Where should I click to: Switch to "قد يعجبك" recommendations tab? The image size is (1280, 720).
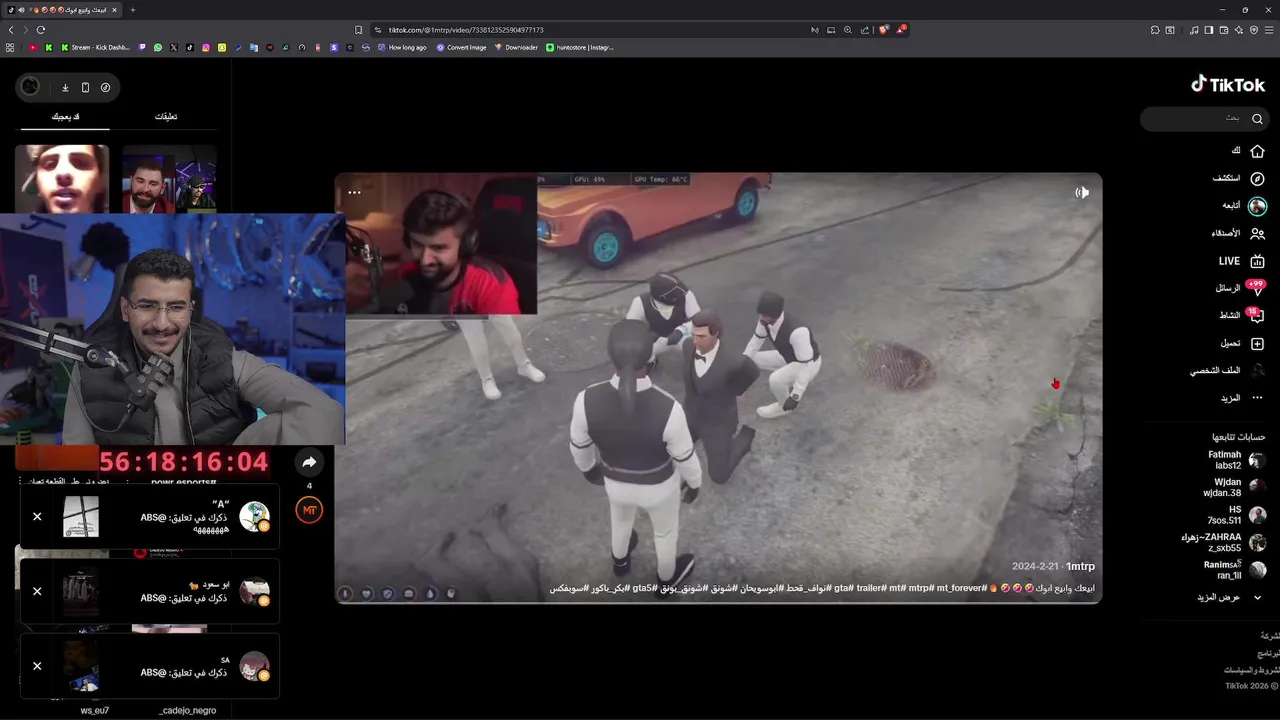point(65,117)
